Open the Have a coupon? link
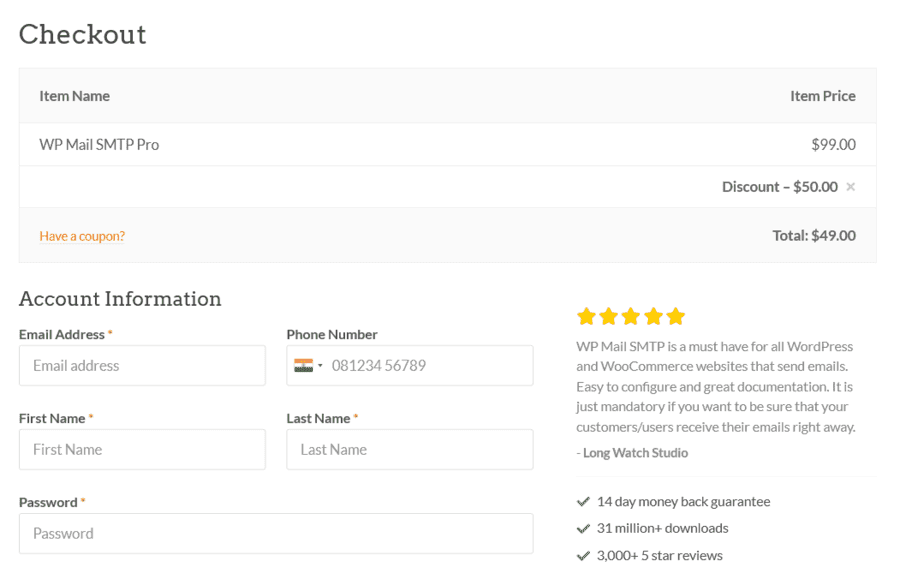 click(82, 236)
